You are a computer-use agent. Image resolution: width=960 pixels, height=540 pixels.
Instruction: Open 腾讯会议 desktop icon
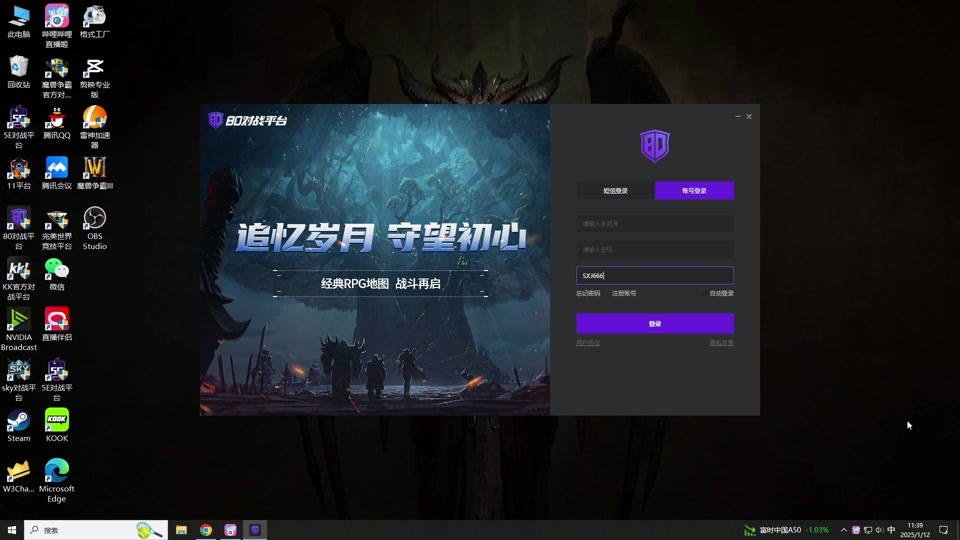[x=56, y=173]
